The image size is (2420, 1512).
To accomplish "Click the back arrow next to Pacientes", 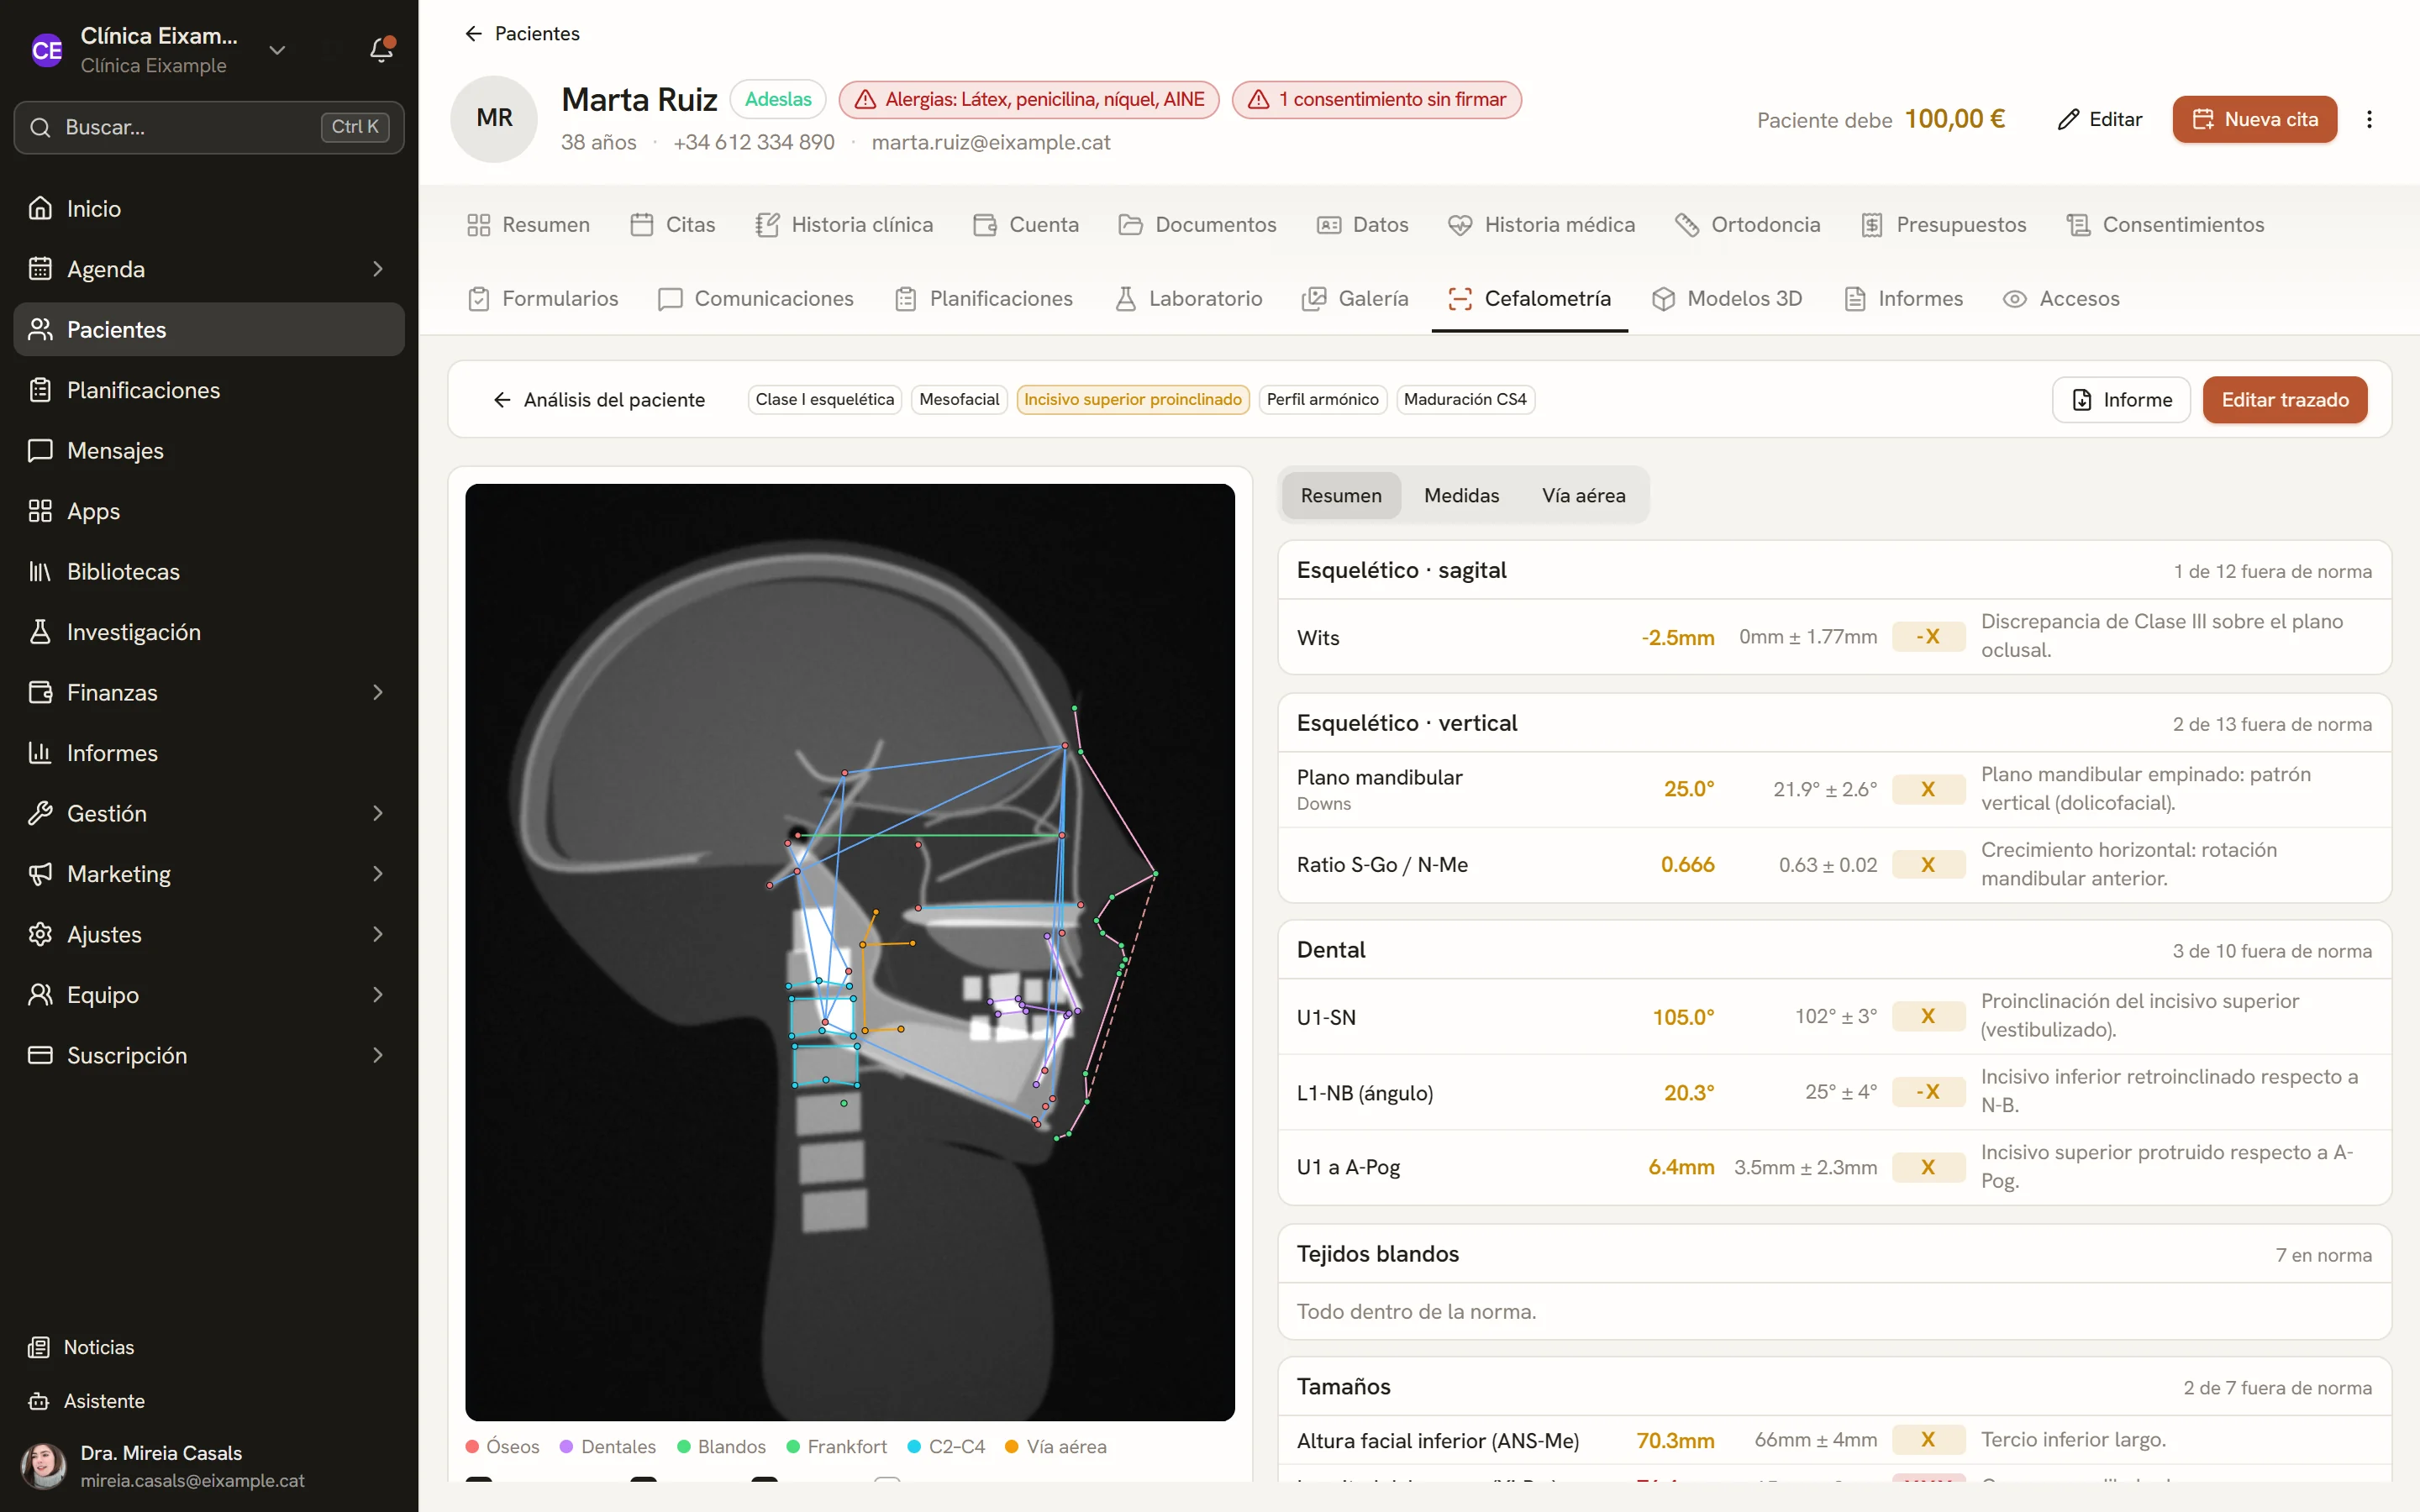I will [473, 34].
